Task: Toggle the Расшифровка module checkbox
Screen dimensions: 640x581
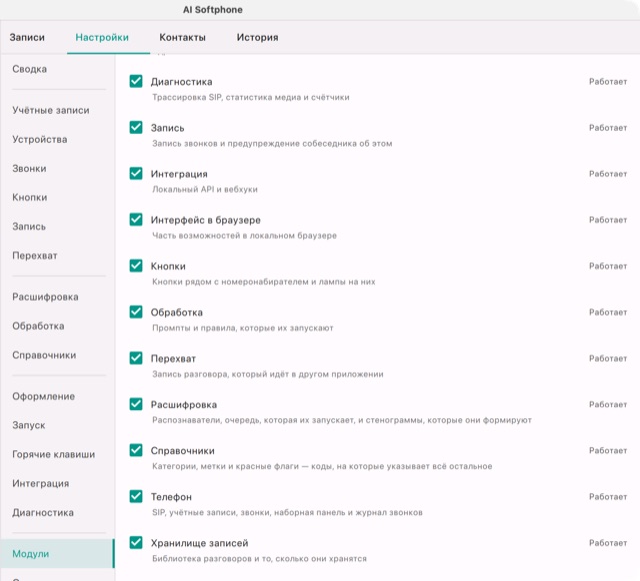Action: click(136, 404)
